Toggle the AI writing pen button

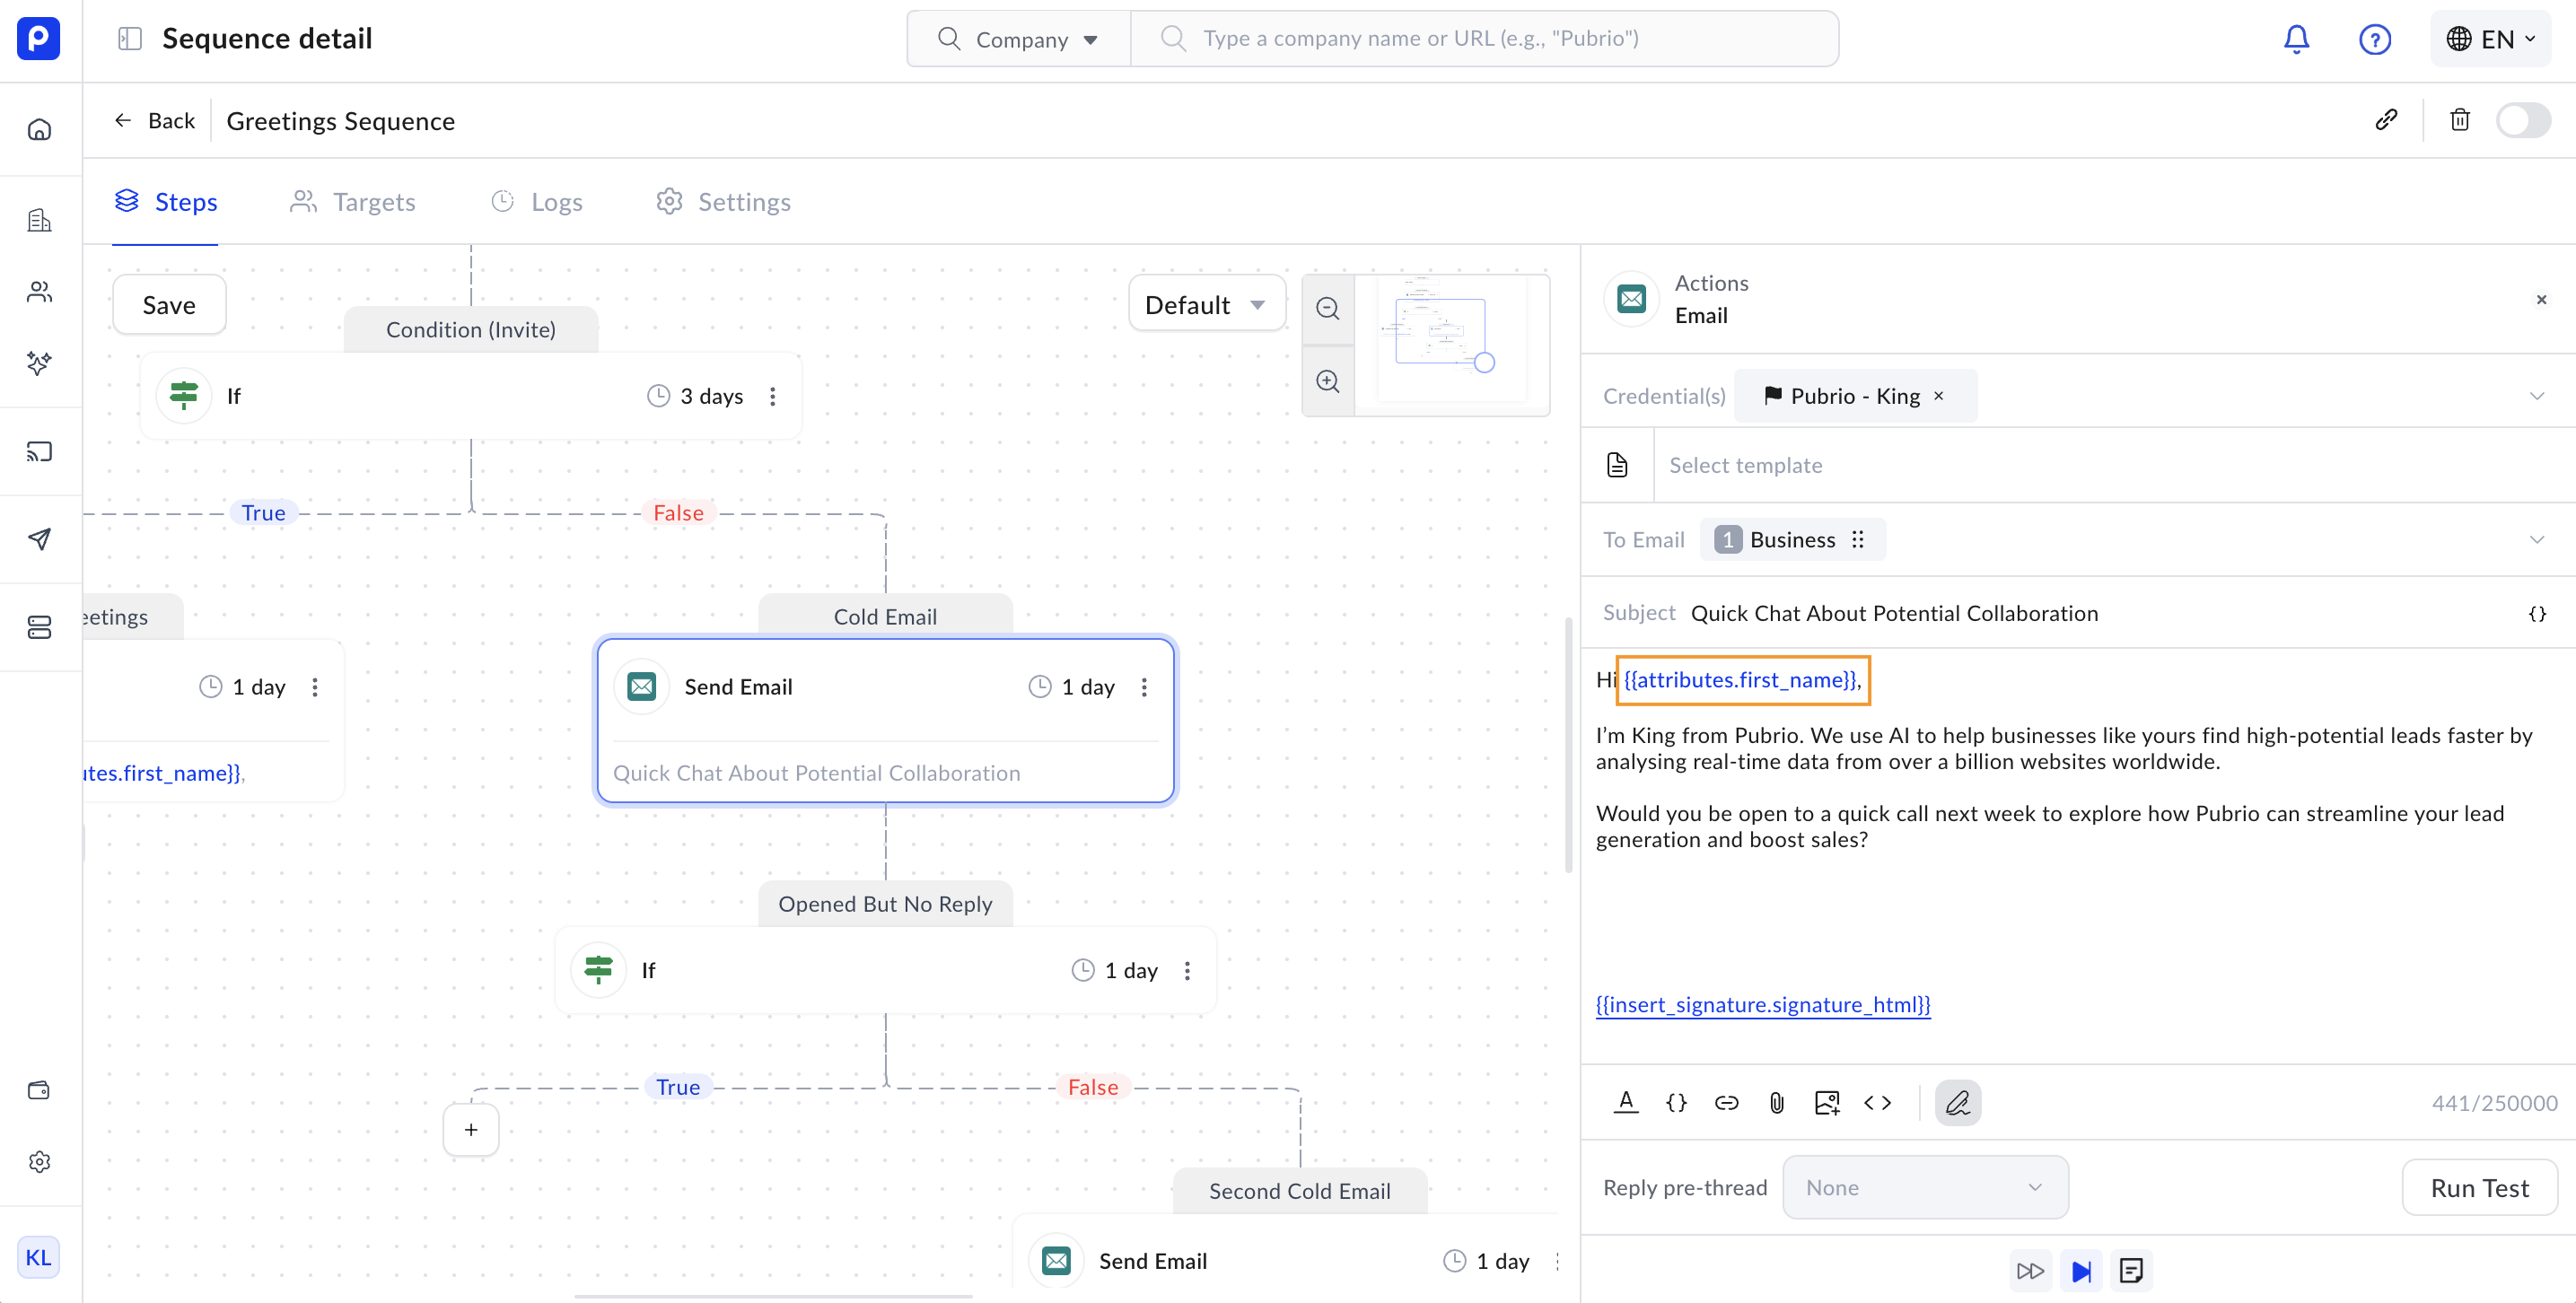pyautogui.click(x=1957, y=1102)
